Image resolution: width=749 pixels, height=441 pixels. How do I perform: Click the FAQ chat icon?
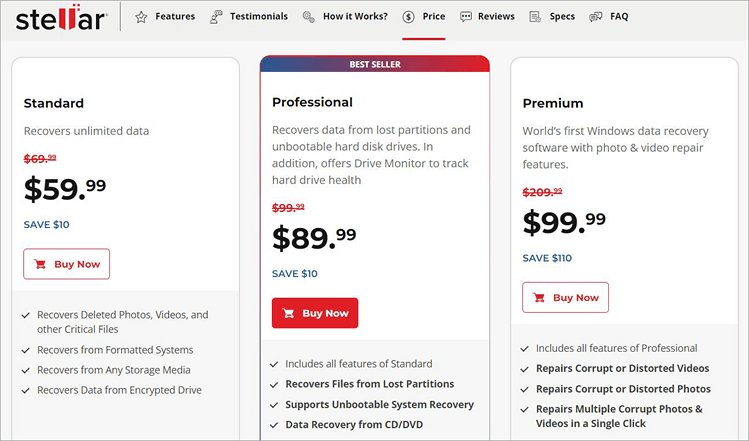tap(596, 17)
